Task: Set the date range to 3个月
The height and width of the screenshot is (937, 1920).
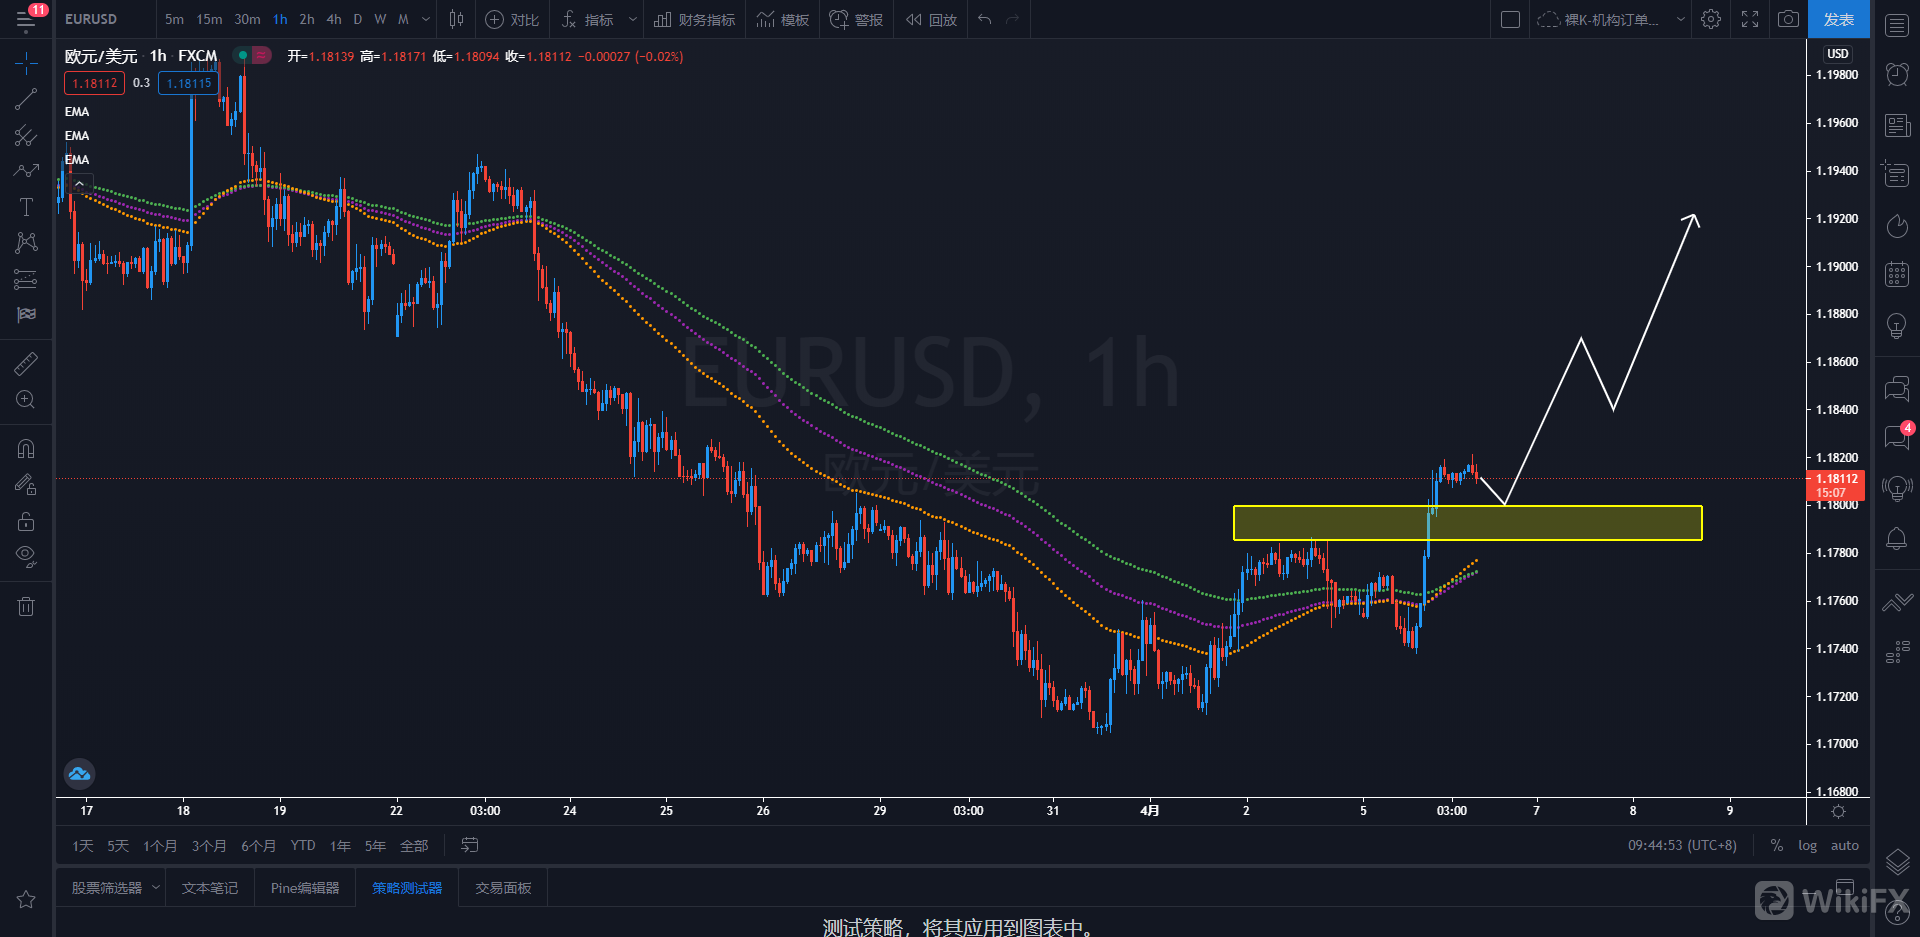Action: tap(209, 846)
